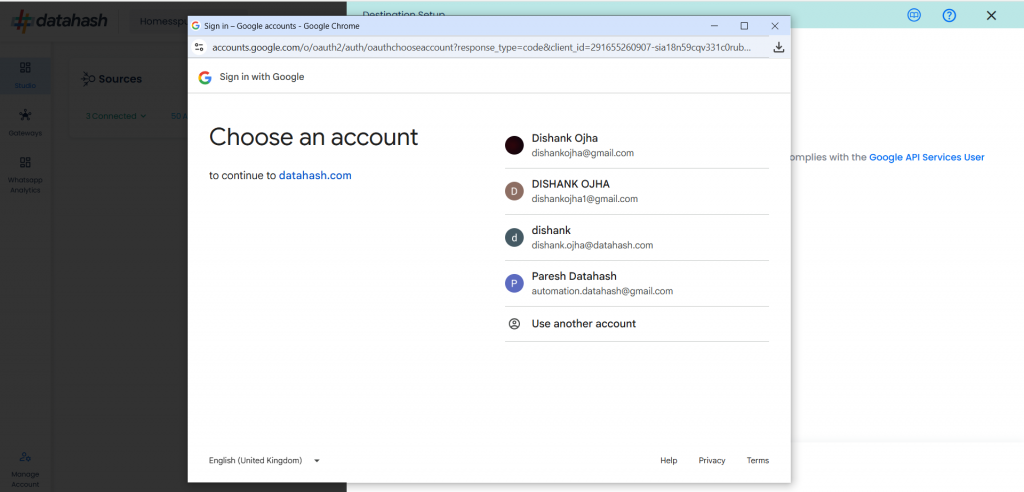Click Dishank Ojha's dark avatar picture

click(x=515, y=145)
